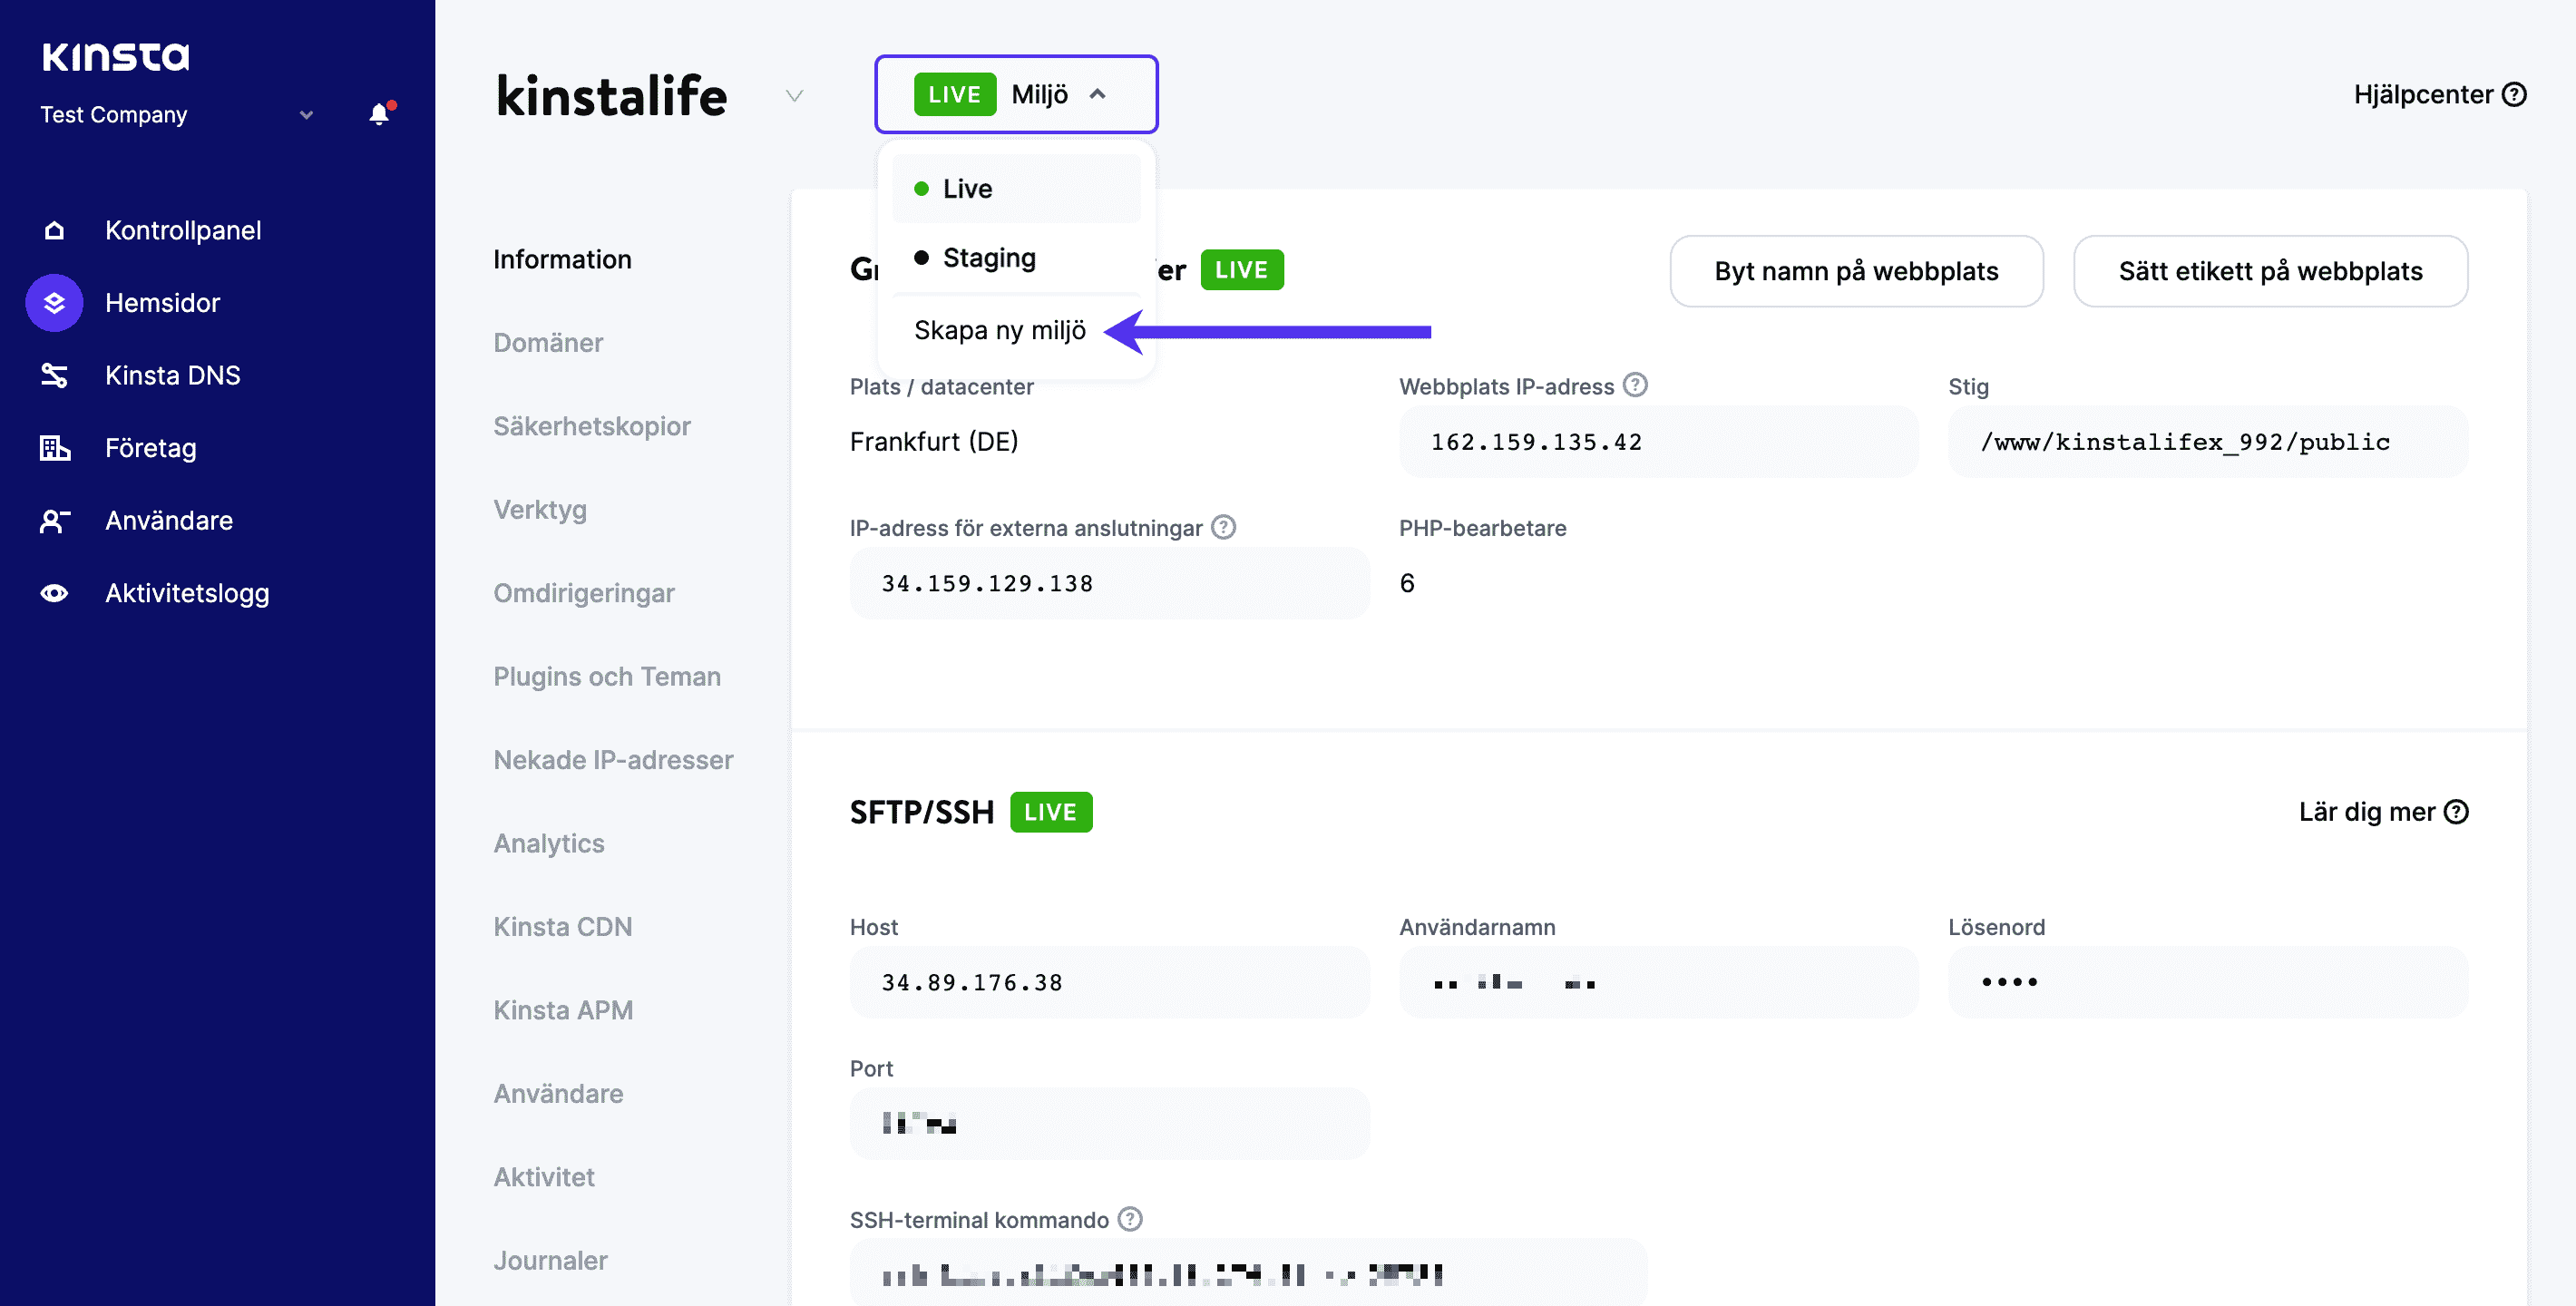This screenshot has height=1306, width=2576.
Task: Open the Säkerhetskopior tab
Action: click(x=591, y=426)
